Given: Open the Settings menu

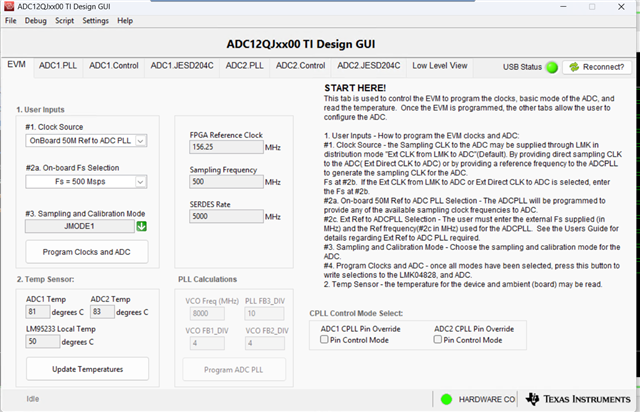Looking at the screenshot, I should [x=96, y=20].
